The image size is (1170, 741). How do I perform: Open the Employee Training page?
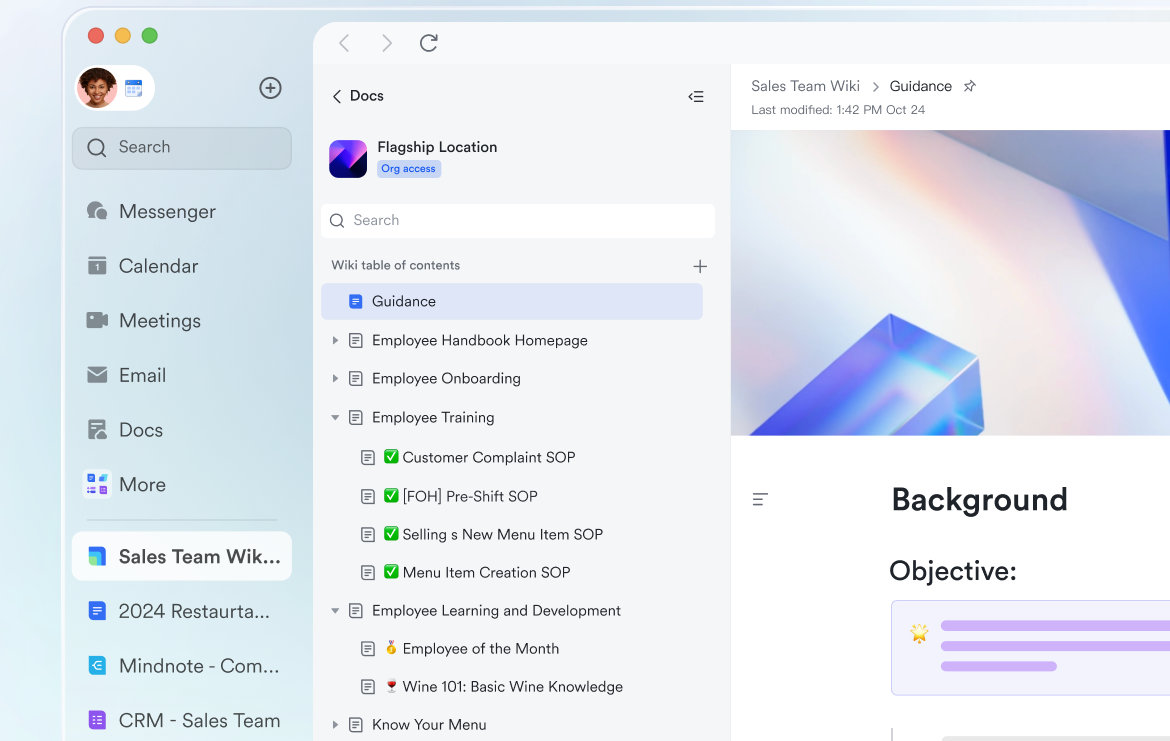coord(433,418)
